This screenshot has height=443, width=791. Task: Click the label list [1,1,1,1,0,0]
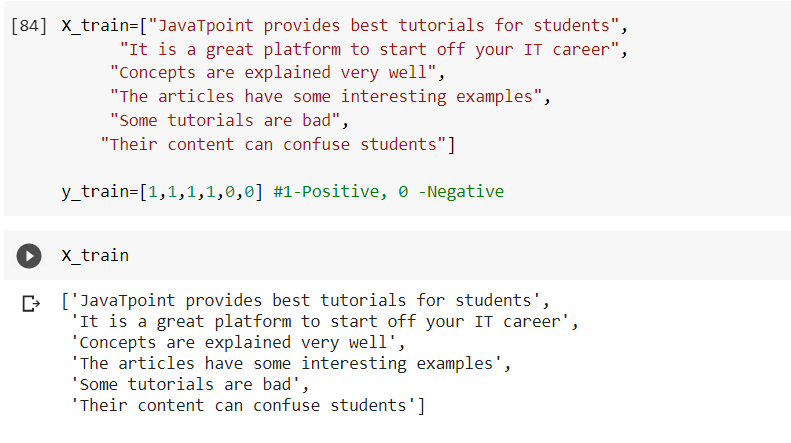click(201, 192)
